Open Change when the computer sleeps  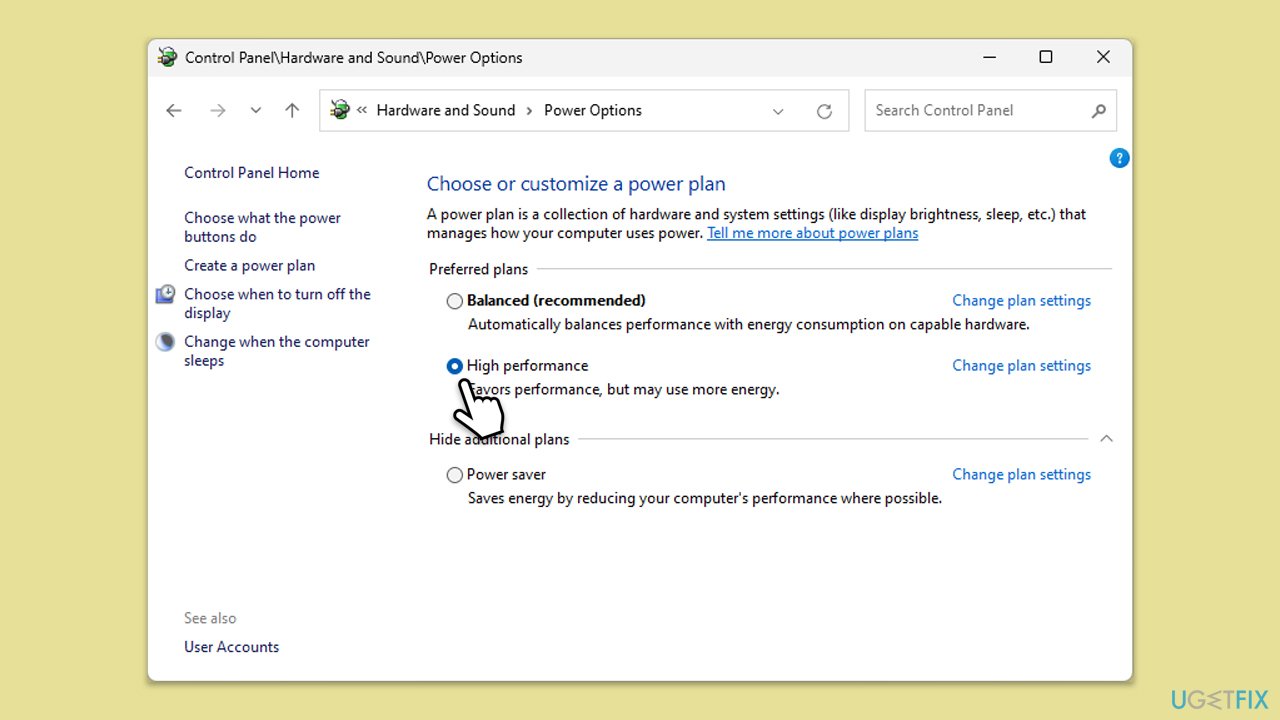[276, 351]
